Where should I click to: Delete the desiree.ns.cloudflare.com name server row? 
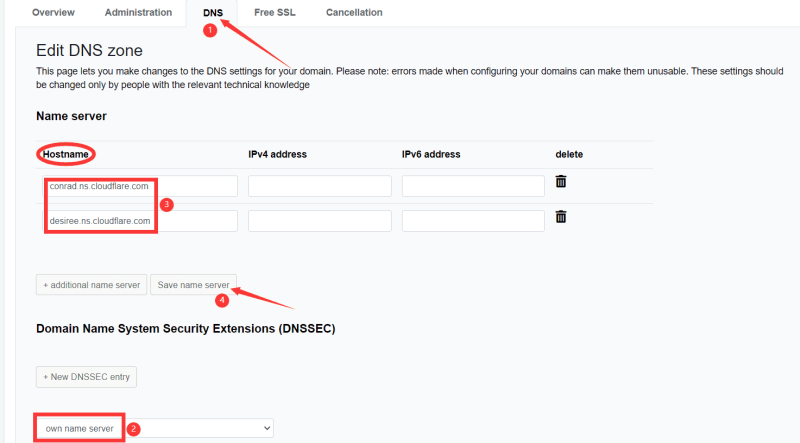pos(561,216)
